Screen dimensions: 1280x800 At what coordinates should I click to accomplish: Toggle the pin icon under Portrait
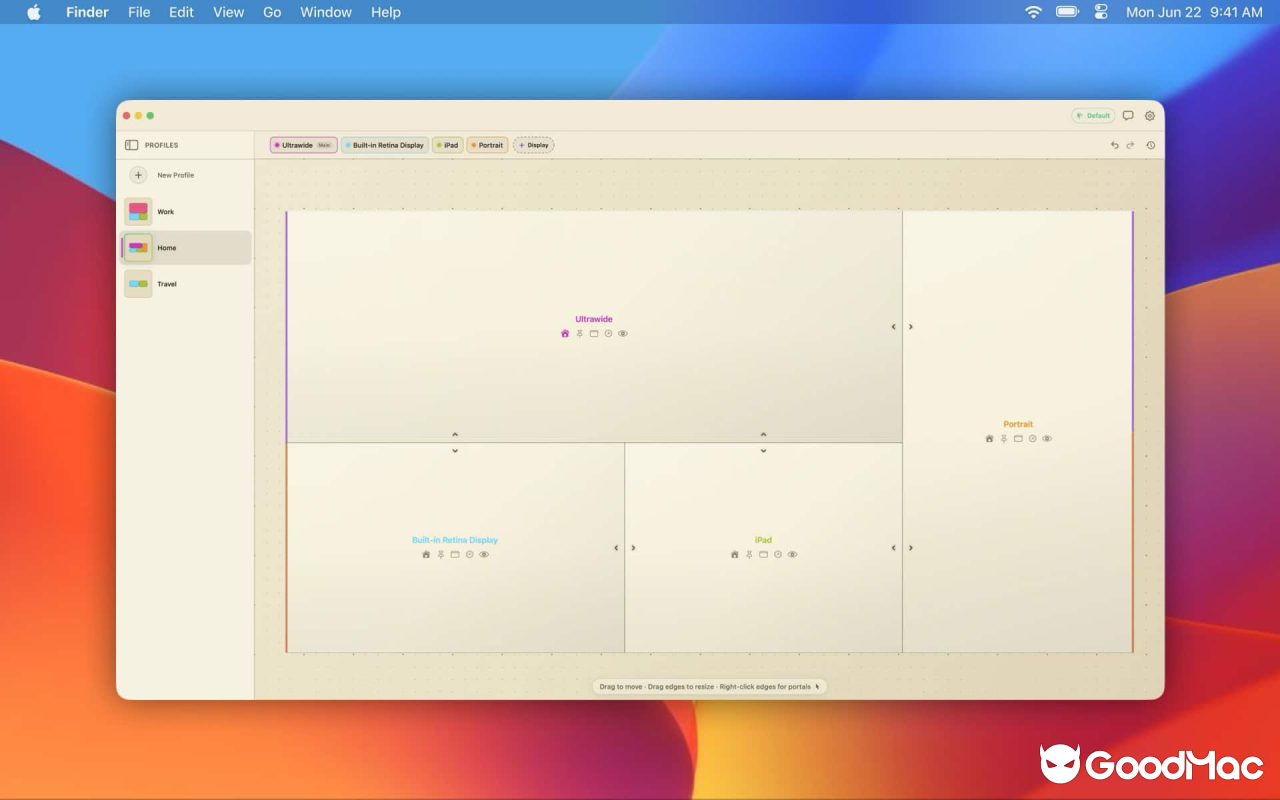point(1004,439)
